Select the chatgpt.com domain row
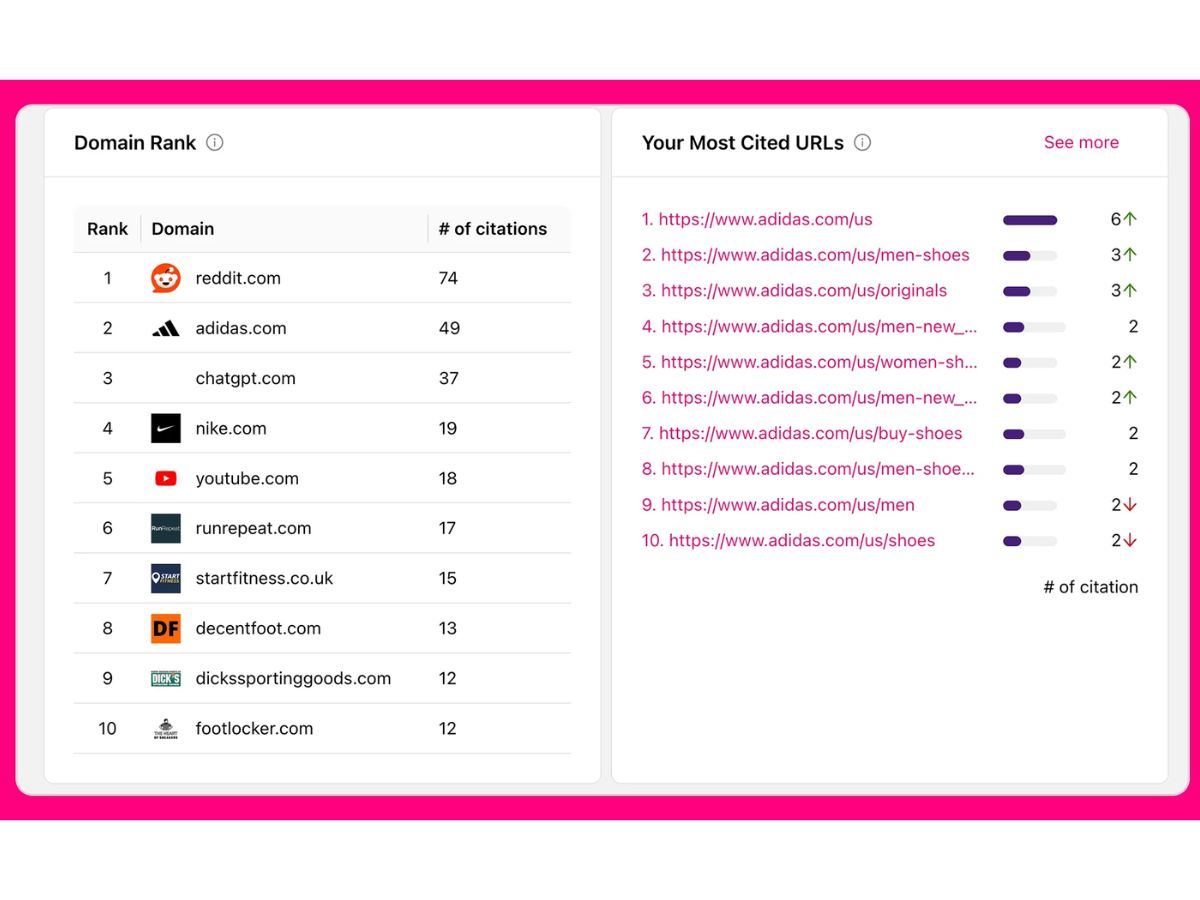1200x900 pixels. click(322, 378)
